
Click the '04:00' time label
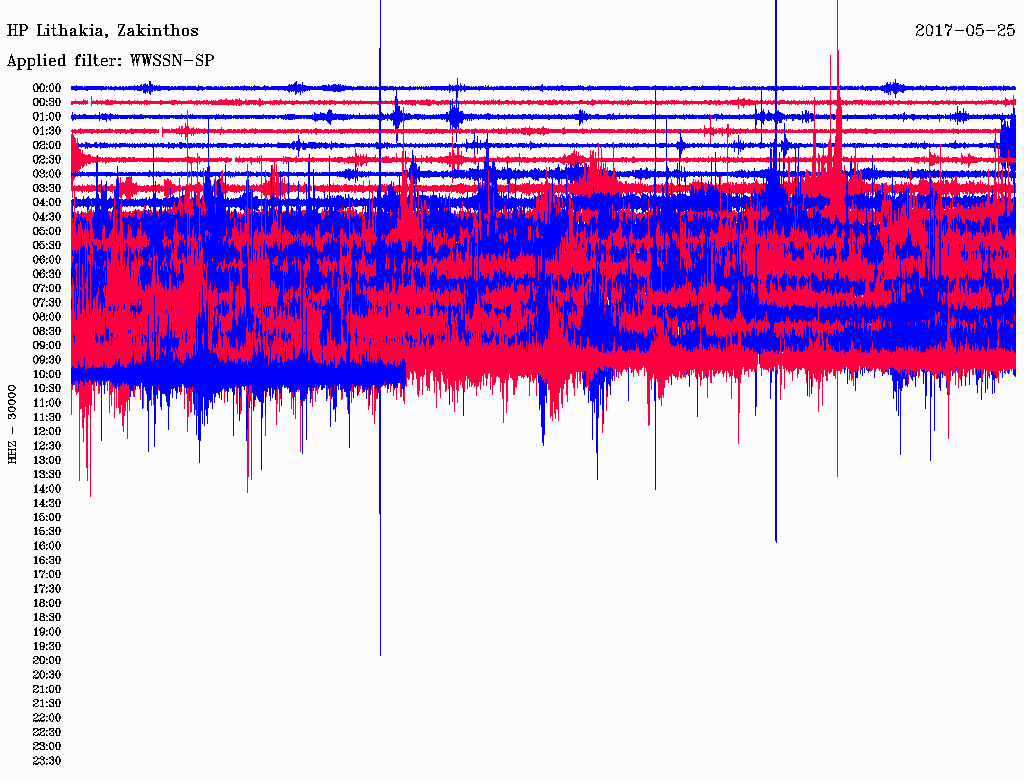(x=47, y=203)
